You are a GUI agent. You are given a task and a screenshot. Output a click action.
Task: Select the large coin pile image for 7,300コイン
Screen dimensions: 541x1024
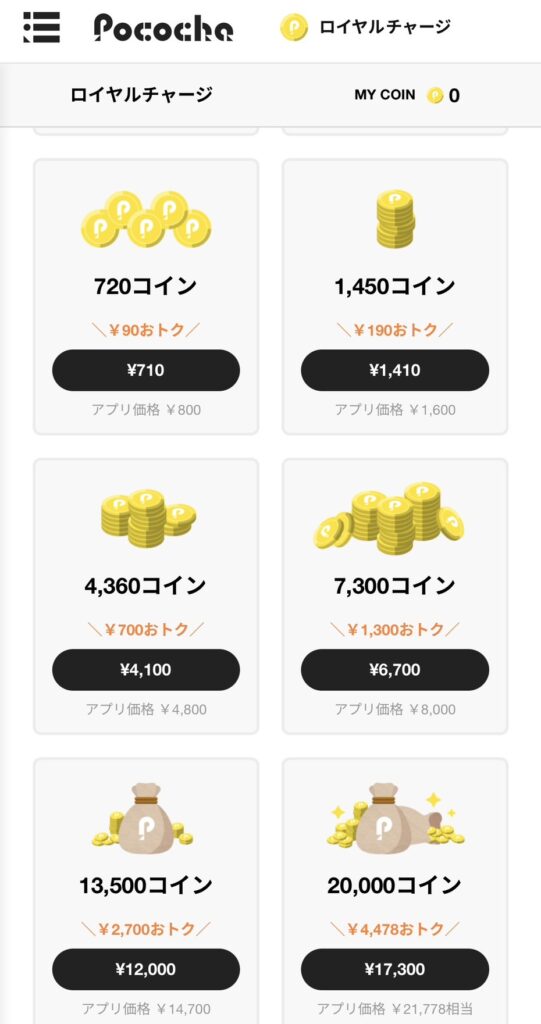point(389,517)
